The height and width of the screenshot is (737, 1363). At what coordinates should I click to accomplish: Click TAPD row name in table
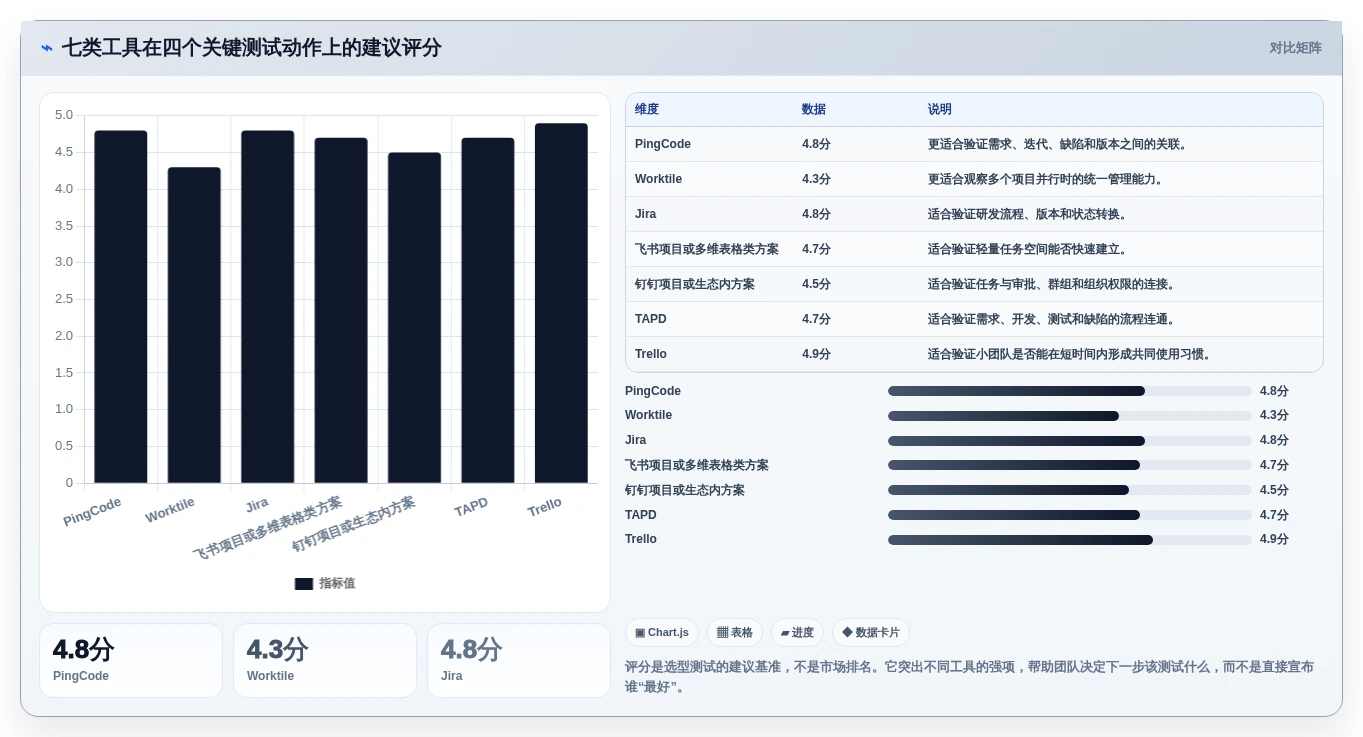(x=651, y=319)
